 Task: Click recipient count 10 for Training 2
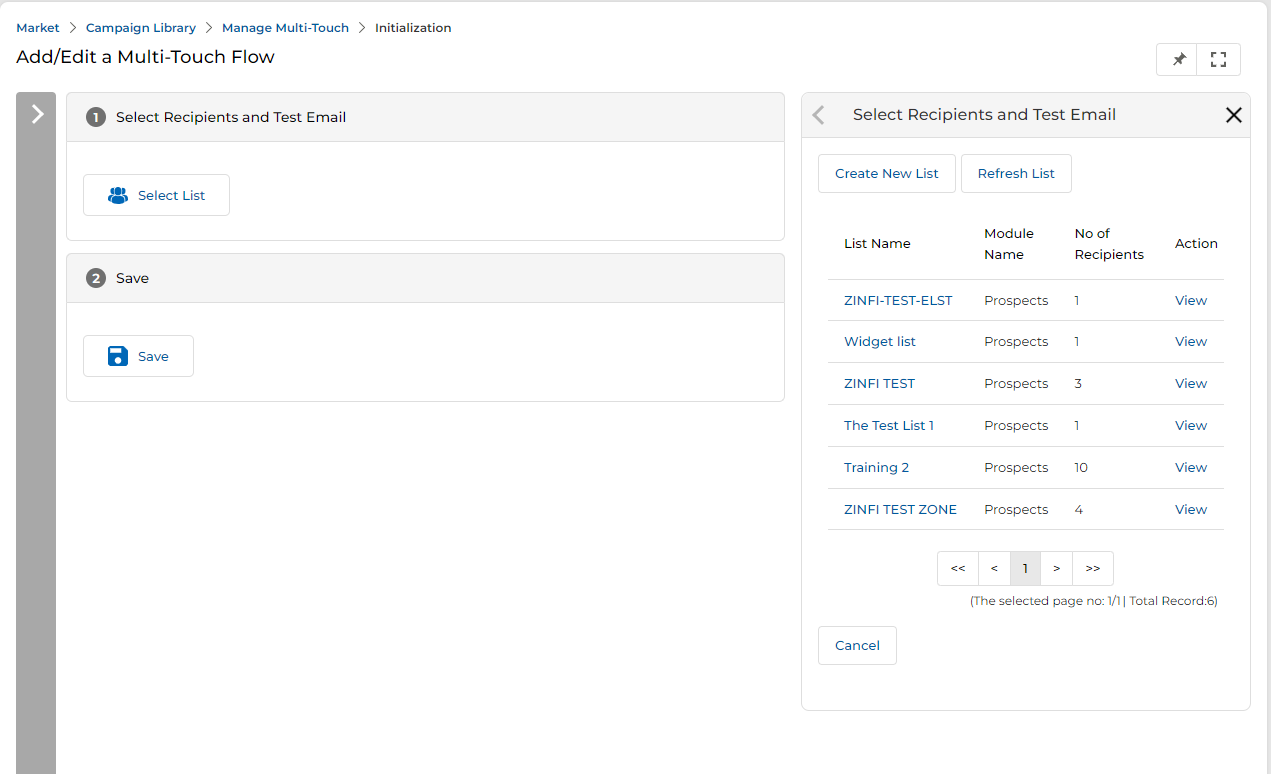(1081, 467)
